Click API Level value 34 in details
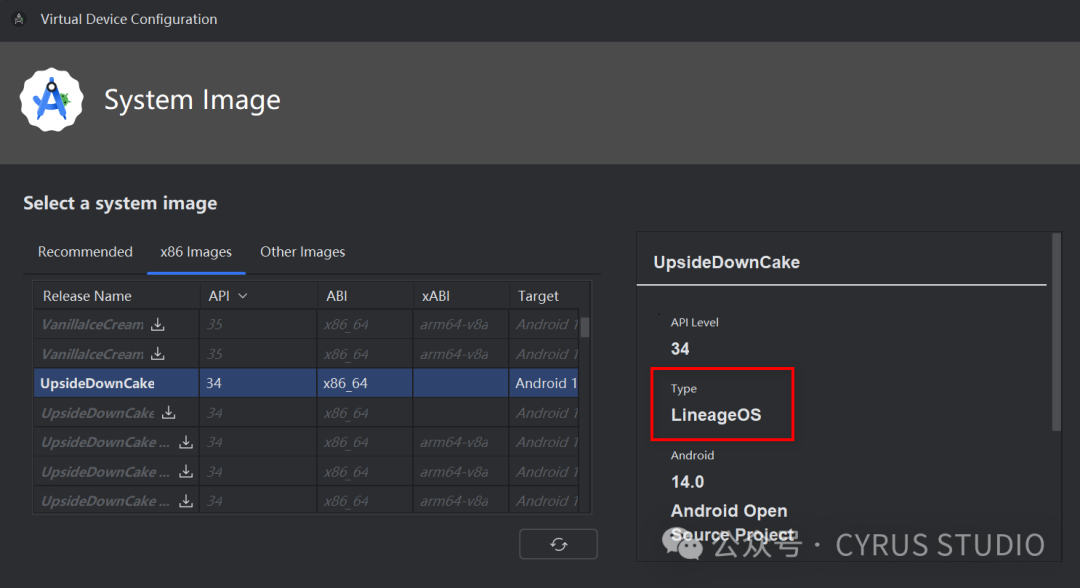 680,349
